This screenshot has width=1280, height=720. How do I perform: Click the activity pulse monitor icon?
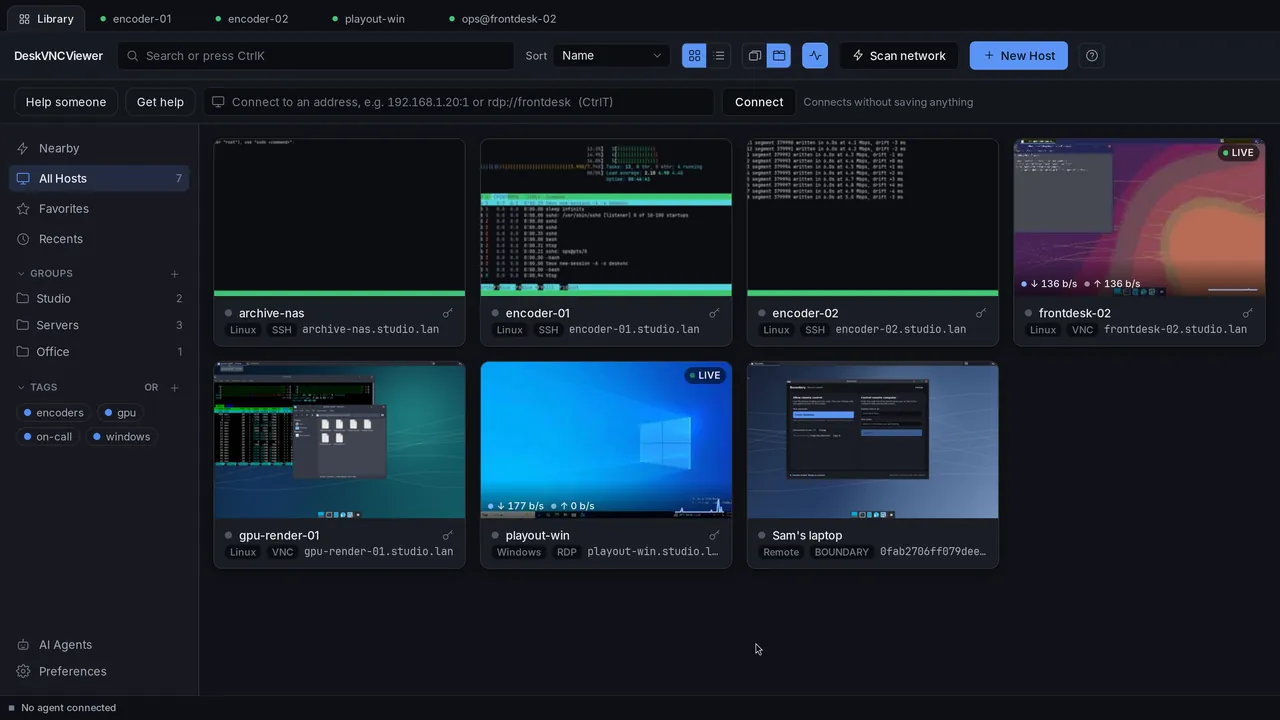pyautogui.click(x=815, y=56)
